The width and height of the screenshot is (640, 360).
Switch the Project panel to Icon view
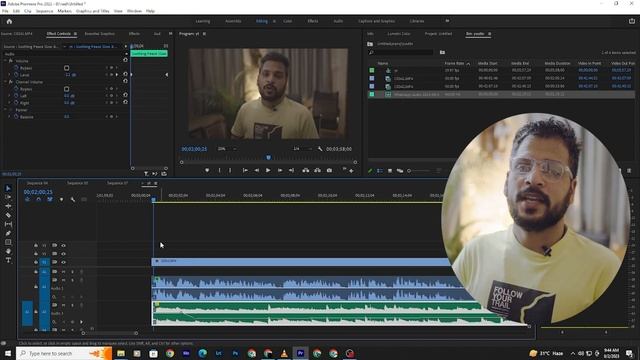click(x=390, y=171)
